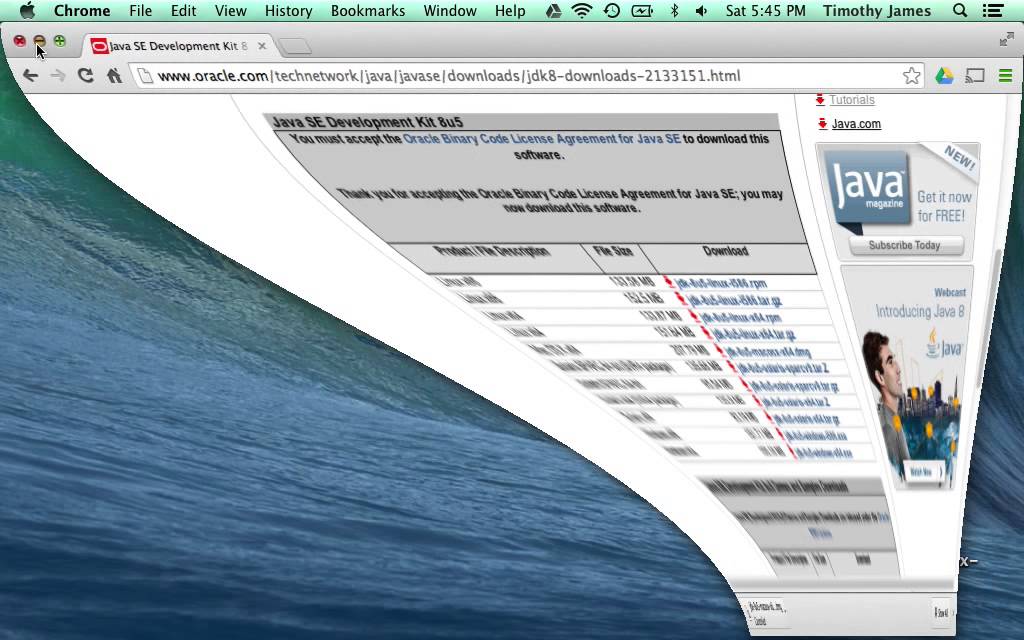
Task: Download jdk-8u5-linux-x64.tar.gz
Action: click(754, 334)
